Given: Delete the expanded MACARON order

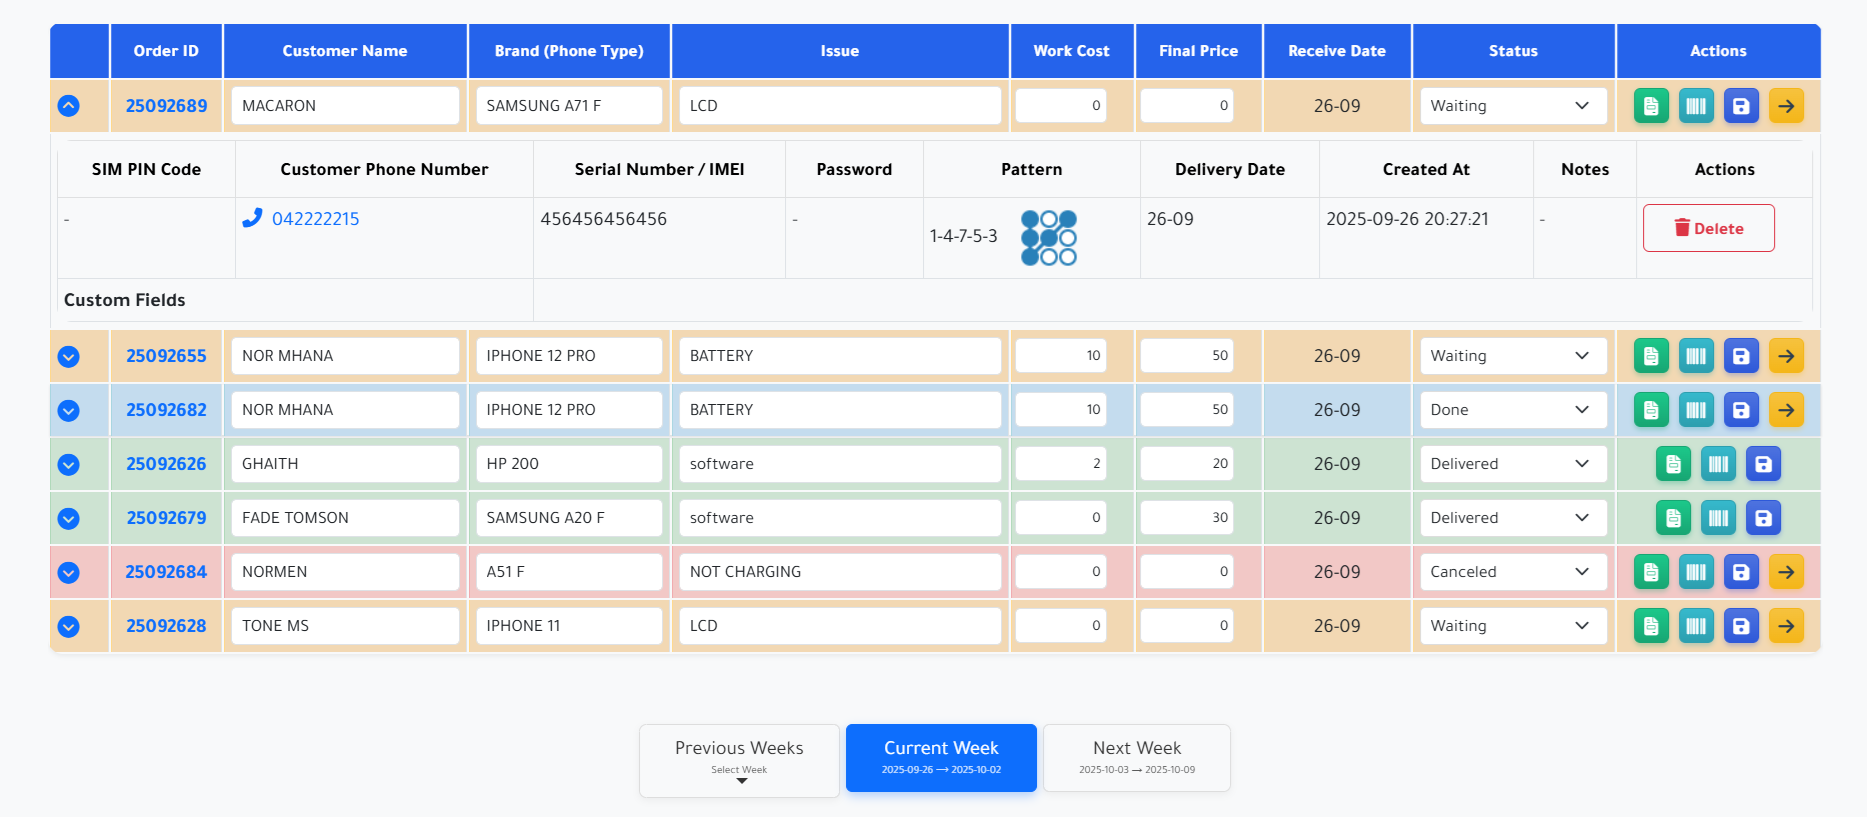Looking at the screenshot, I should pos(1708,228).
